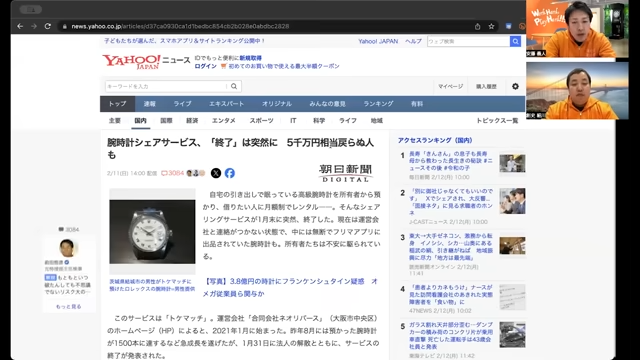Go back with the browser back arrow

tap(20, 26)
